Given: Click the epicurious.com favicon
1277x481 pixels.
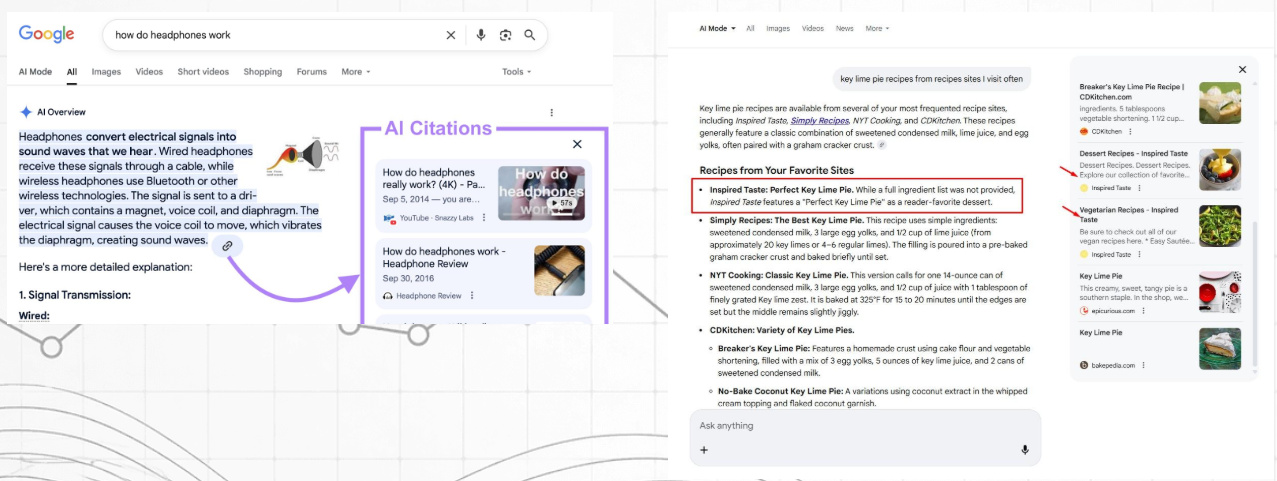Looking at the screenshot, I should 1084,311.
